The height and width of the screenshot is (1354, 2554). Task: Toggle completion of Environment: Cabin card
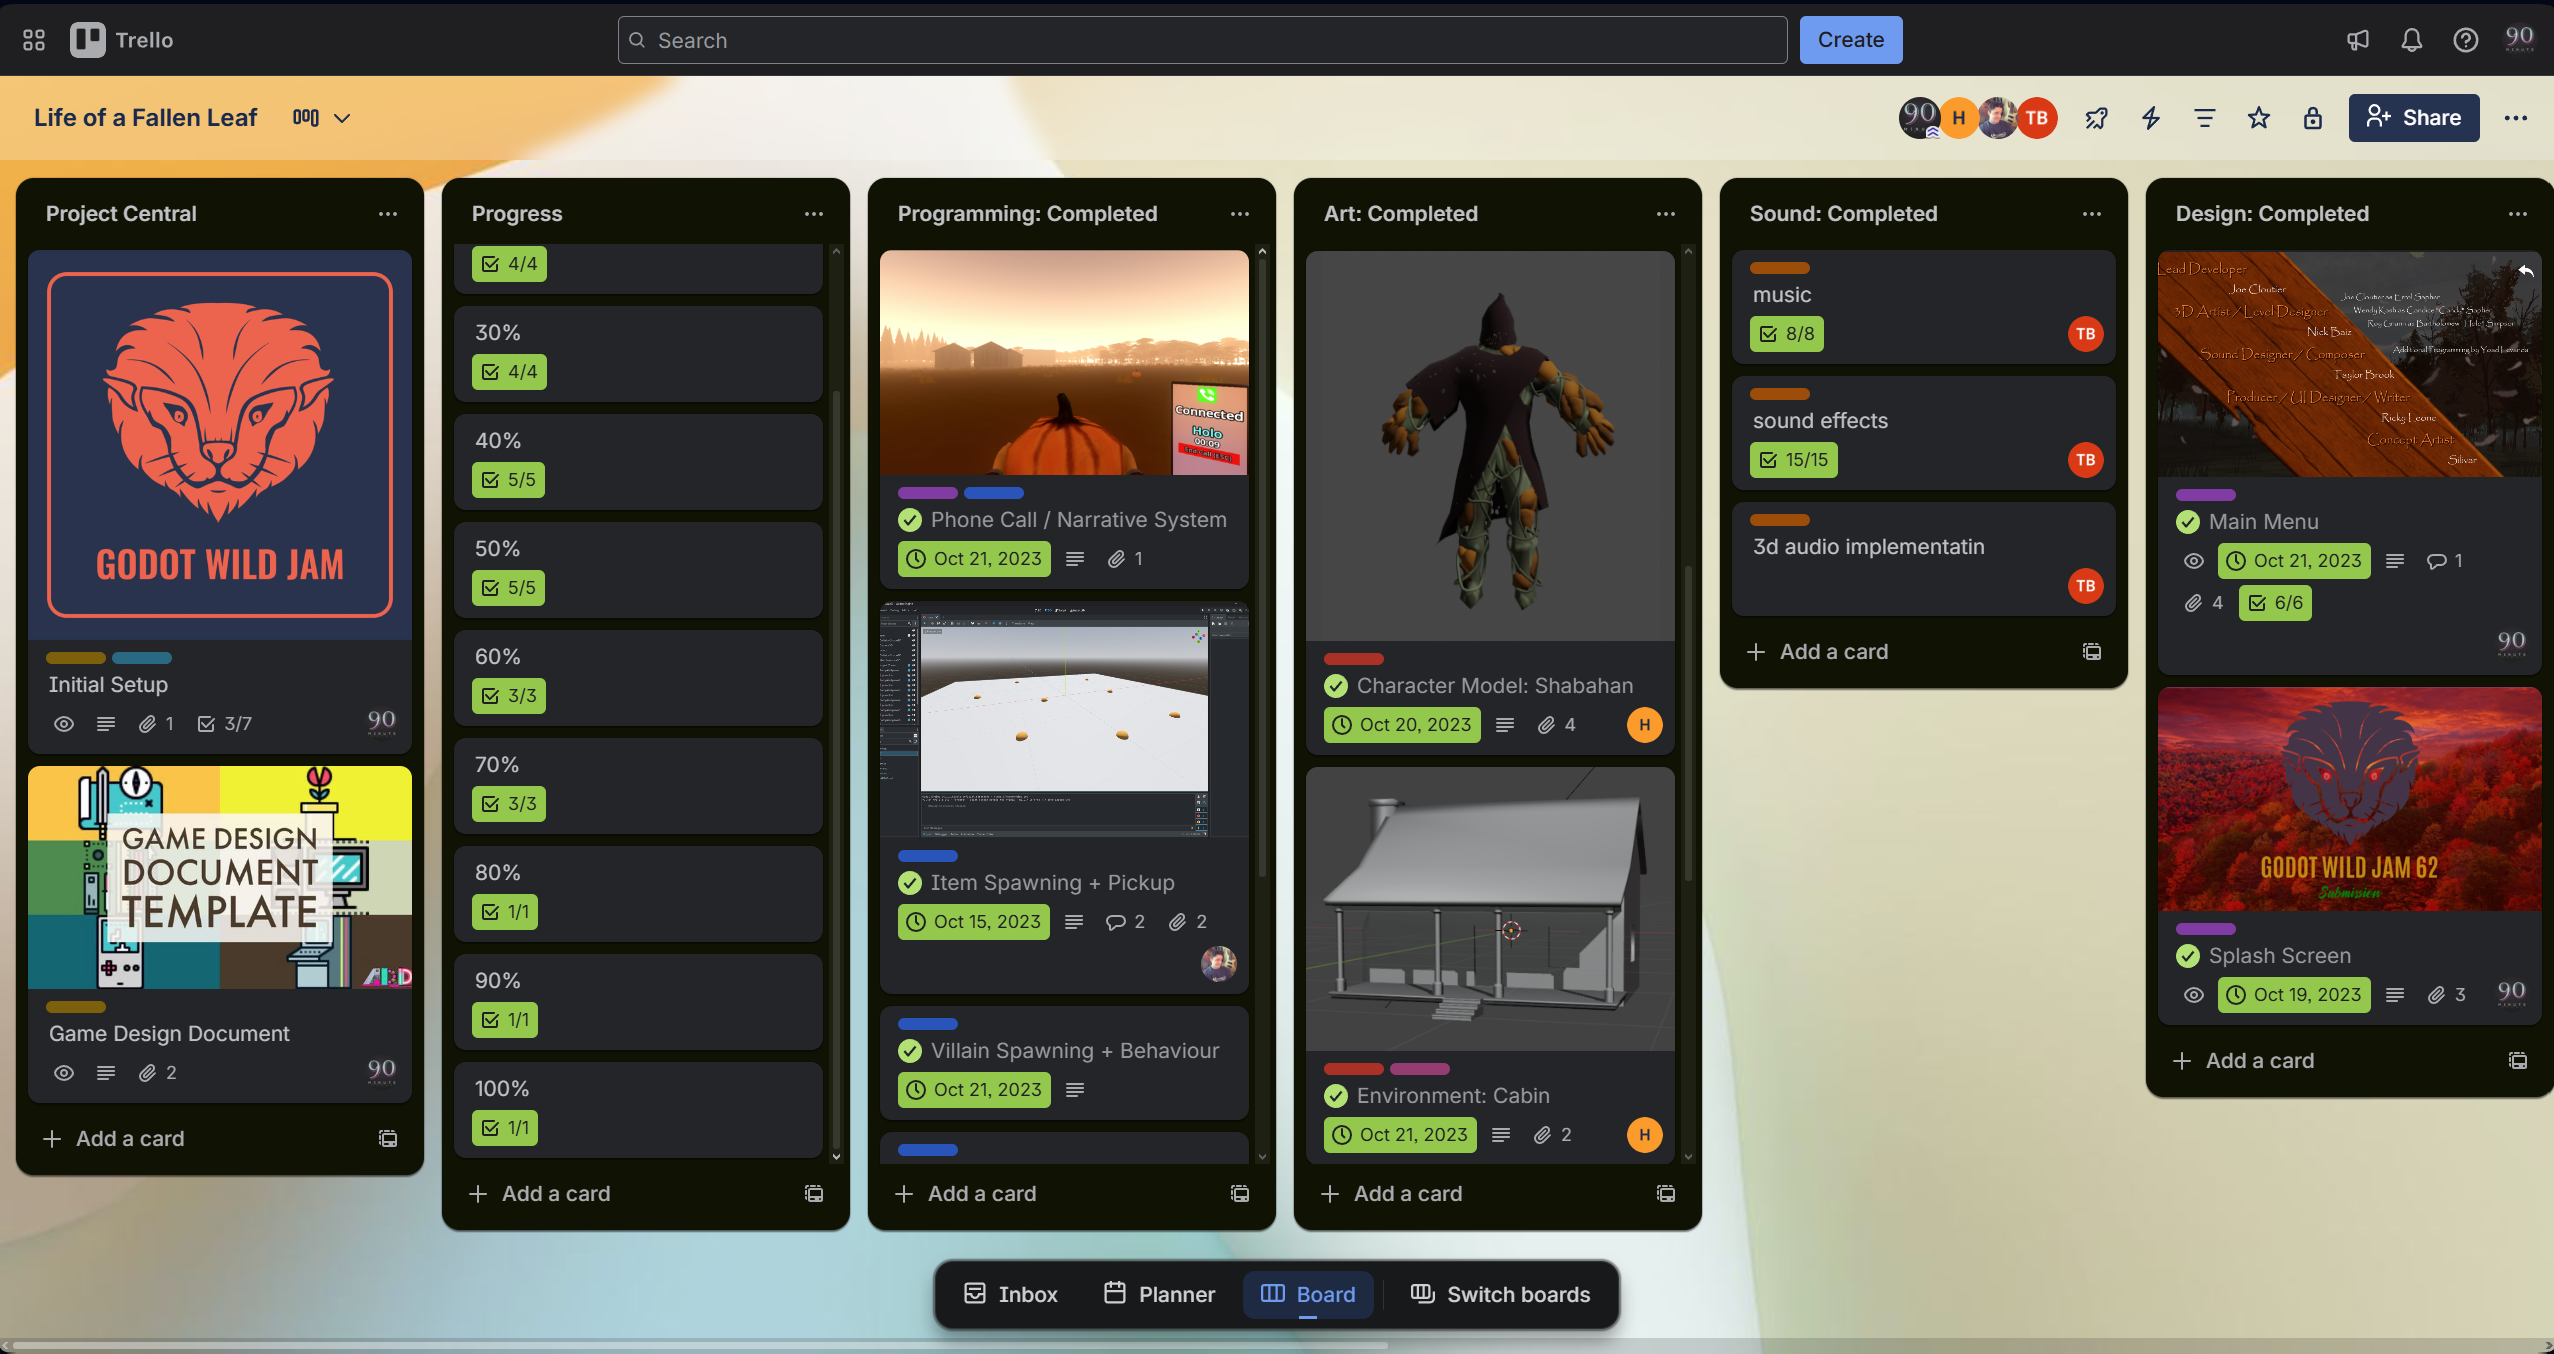coord(1336,1096)
